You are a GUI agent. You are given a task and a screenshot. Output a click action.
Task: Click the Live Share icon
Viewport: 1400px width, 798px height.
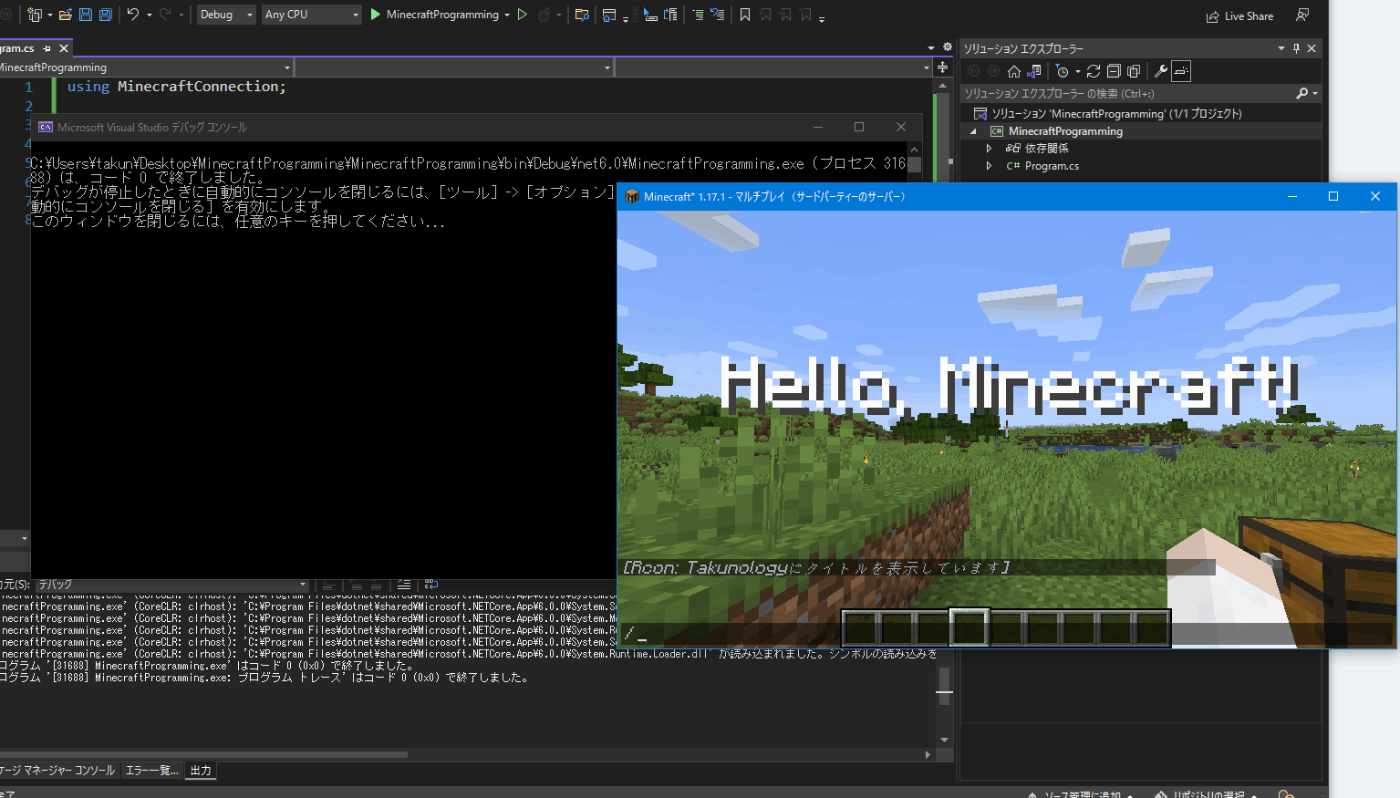1213,16
